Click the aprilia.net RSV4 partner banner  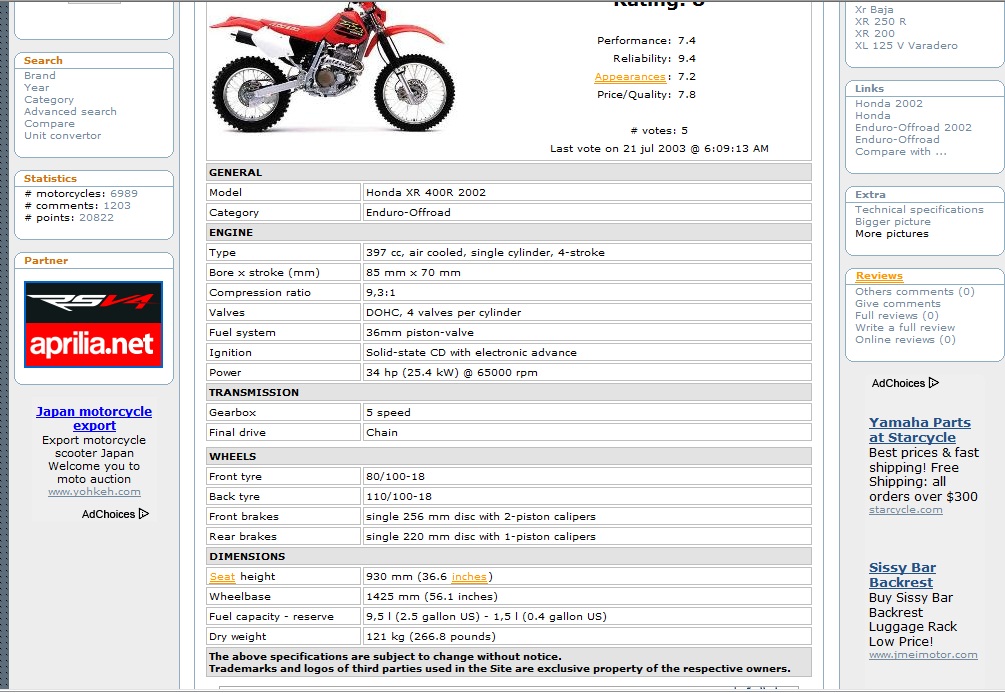pos(93,324)
